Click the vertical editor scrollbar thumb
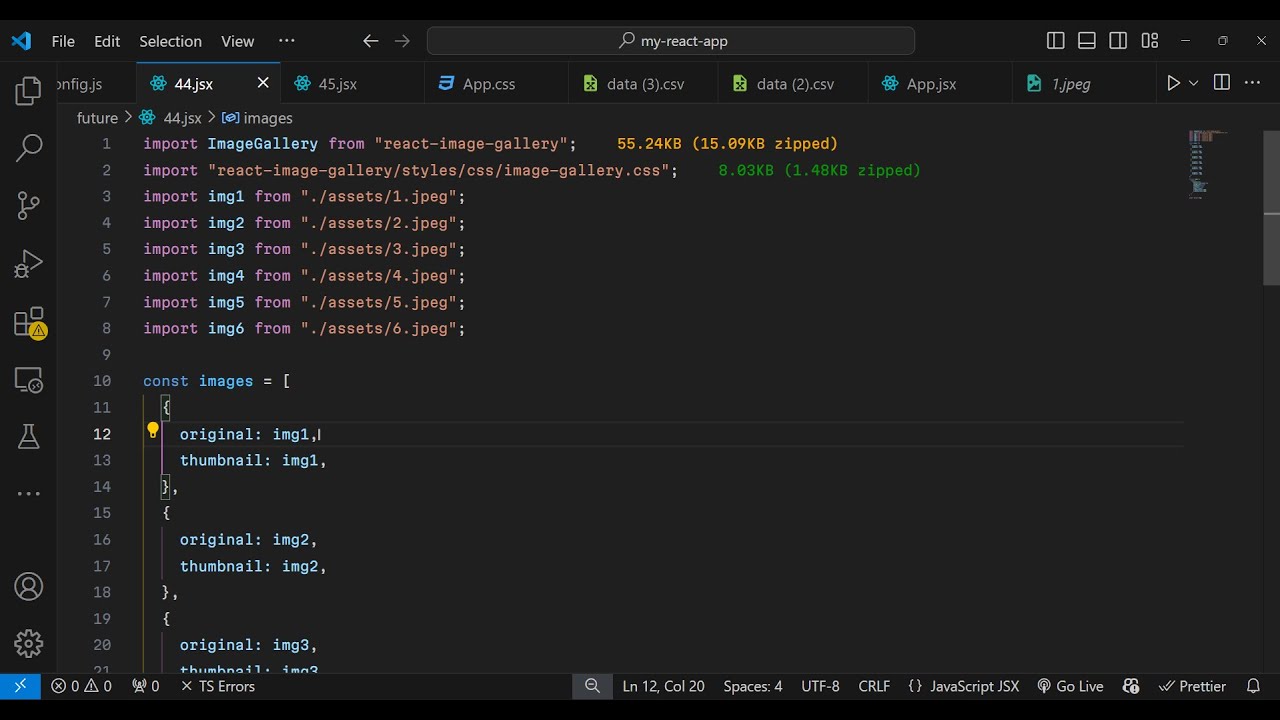 [x=1272, y=206]
